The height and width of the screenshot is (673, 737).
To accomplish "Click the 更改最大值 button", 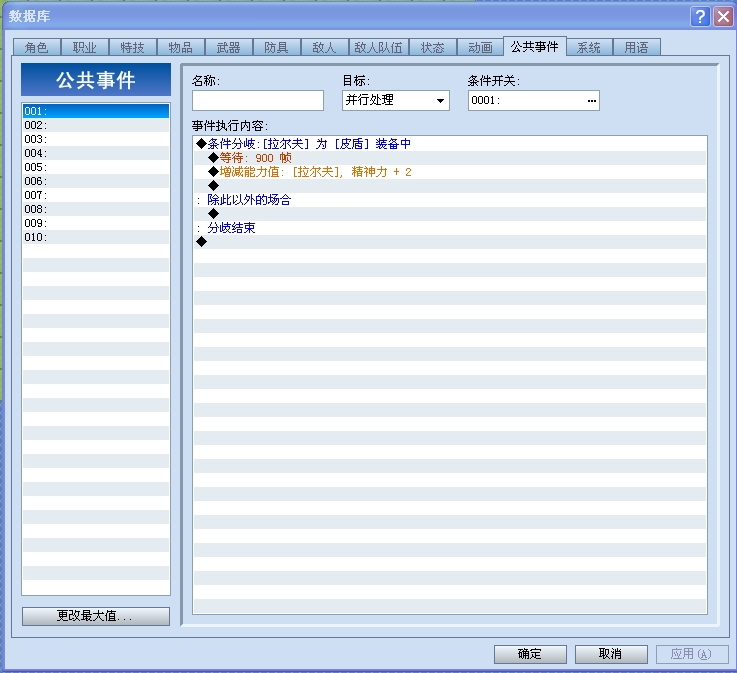I will click(96, 616).
